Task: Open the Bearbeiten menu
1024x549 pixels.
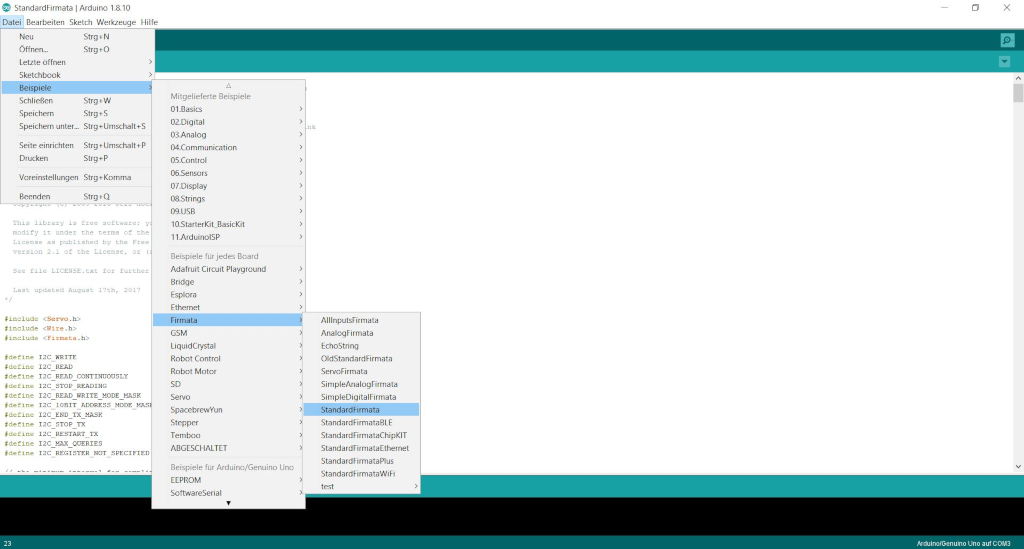Action: pos(45,22)
